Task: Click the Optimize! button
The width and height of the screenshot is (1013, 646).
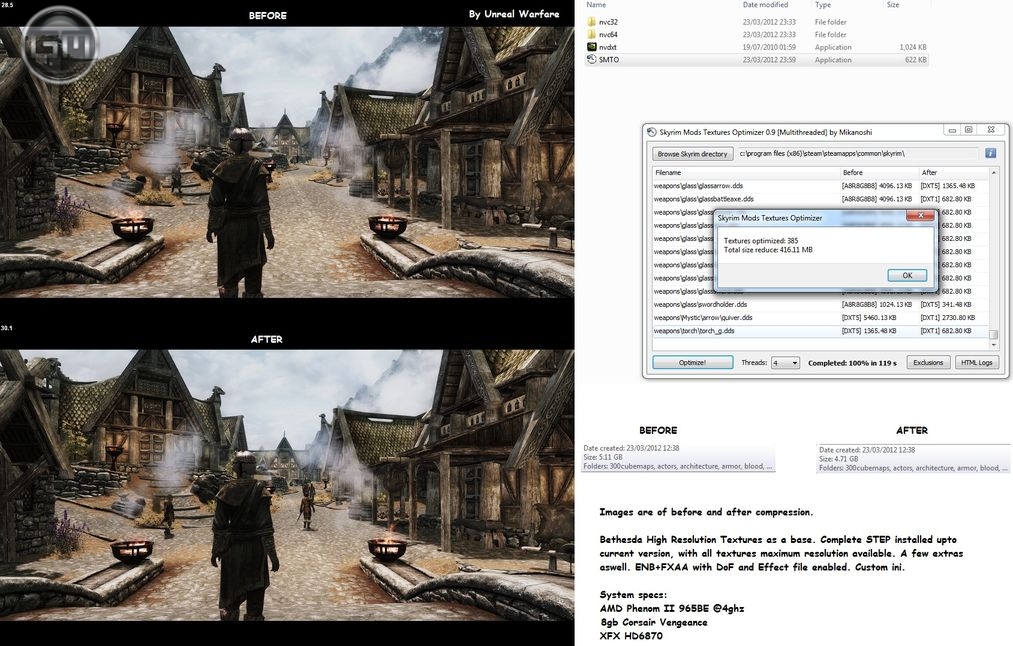Action: coord(692,363)
